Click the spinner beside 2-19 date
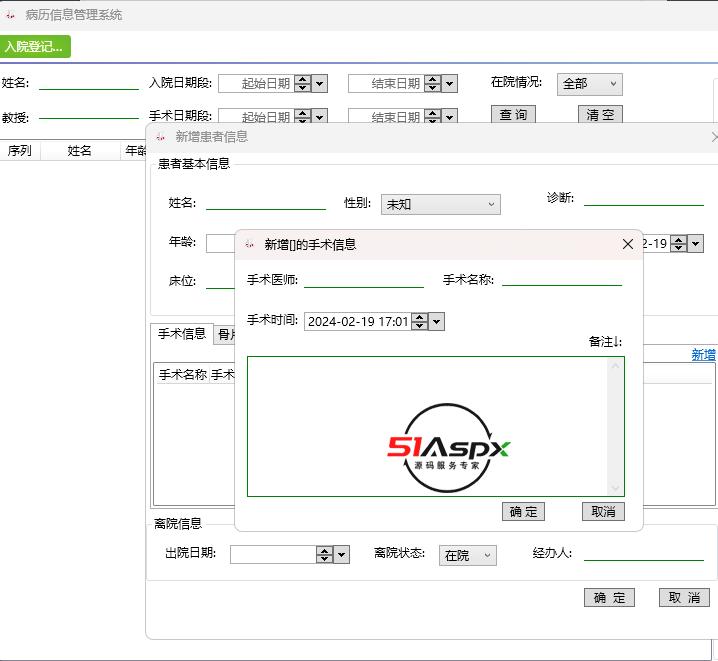Image resolution: width=718 pixels, height=661 pixels. 679,244
